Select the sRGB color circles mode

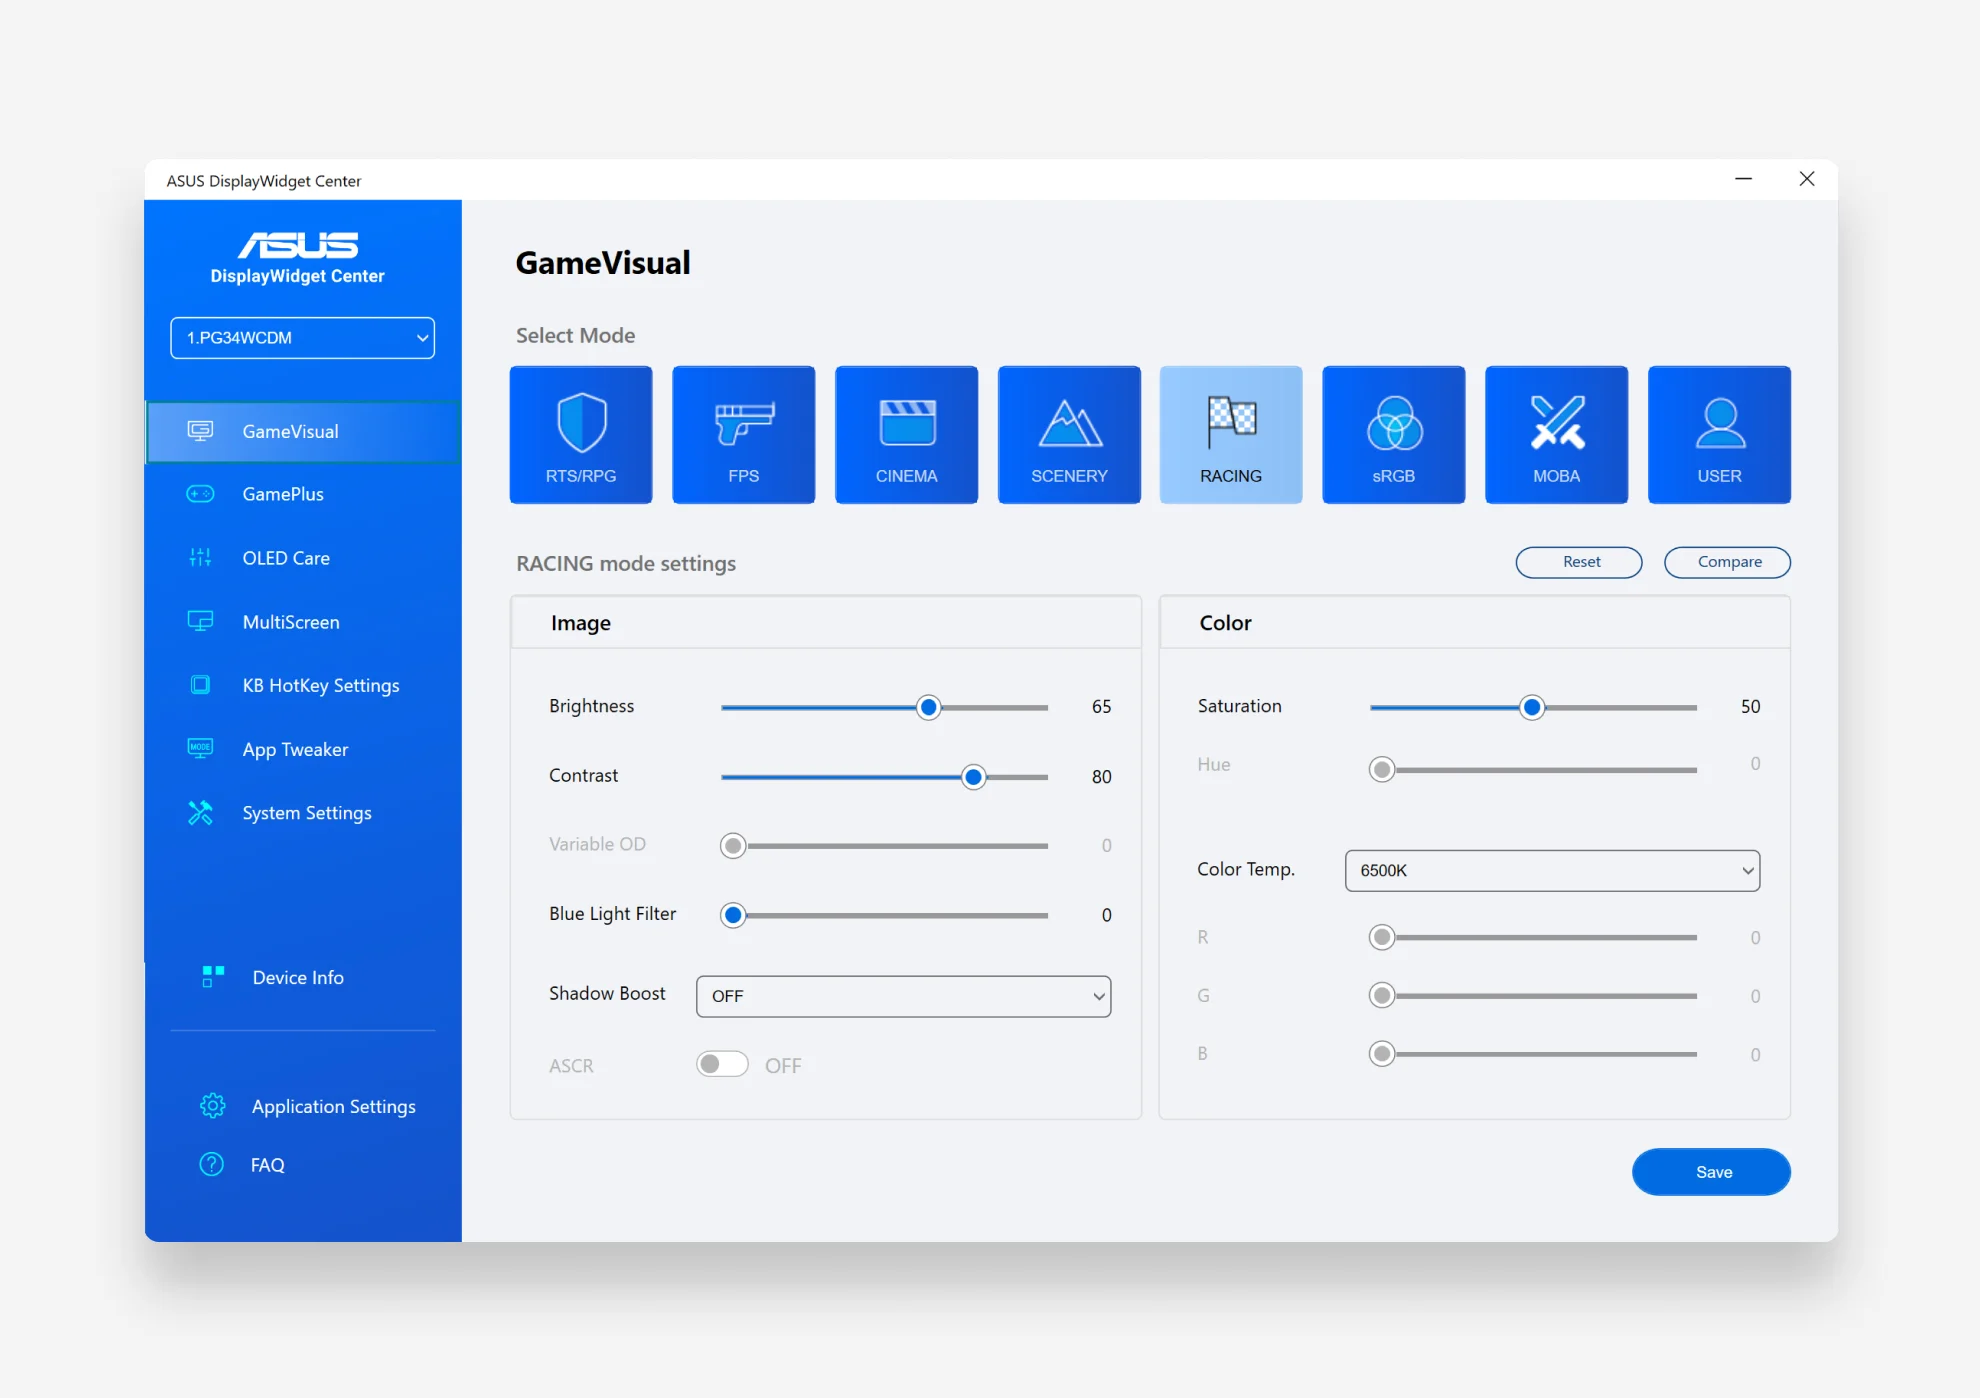click(1393, 434)
